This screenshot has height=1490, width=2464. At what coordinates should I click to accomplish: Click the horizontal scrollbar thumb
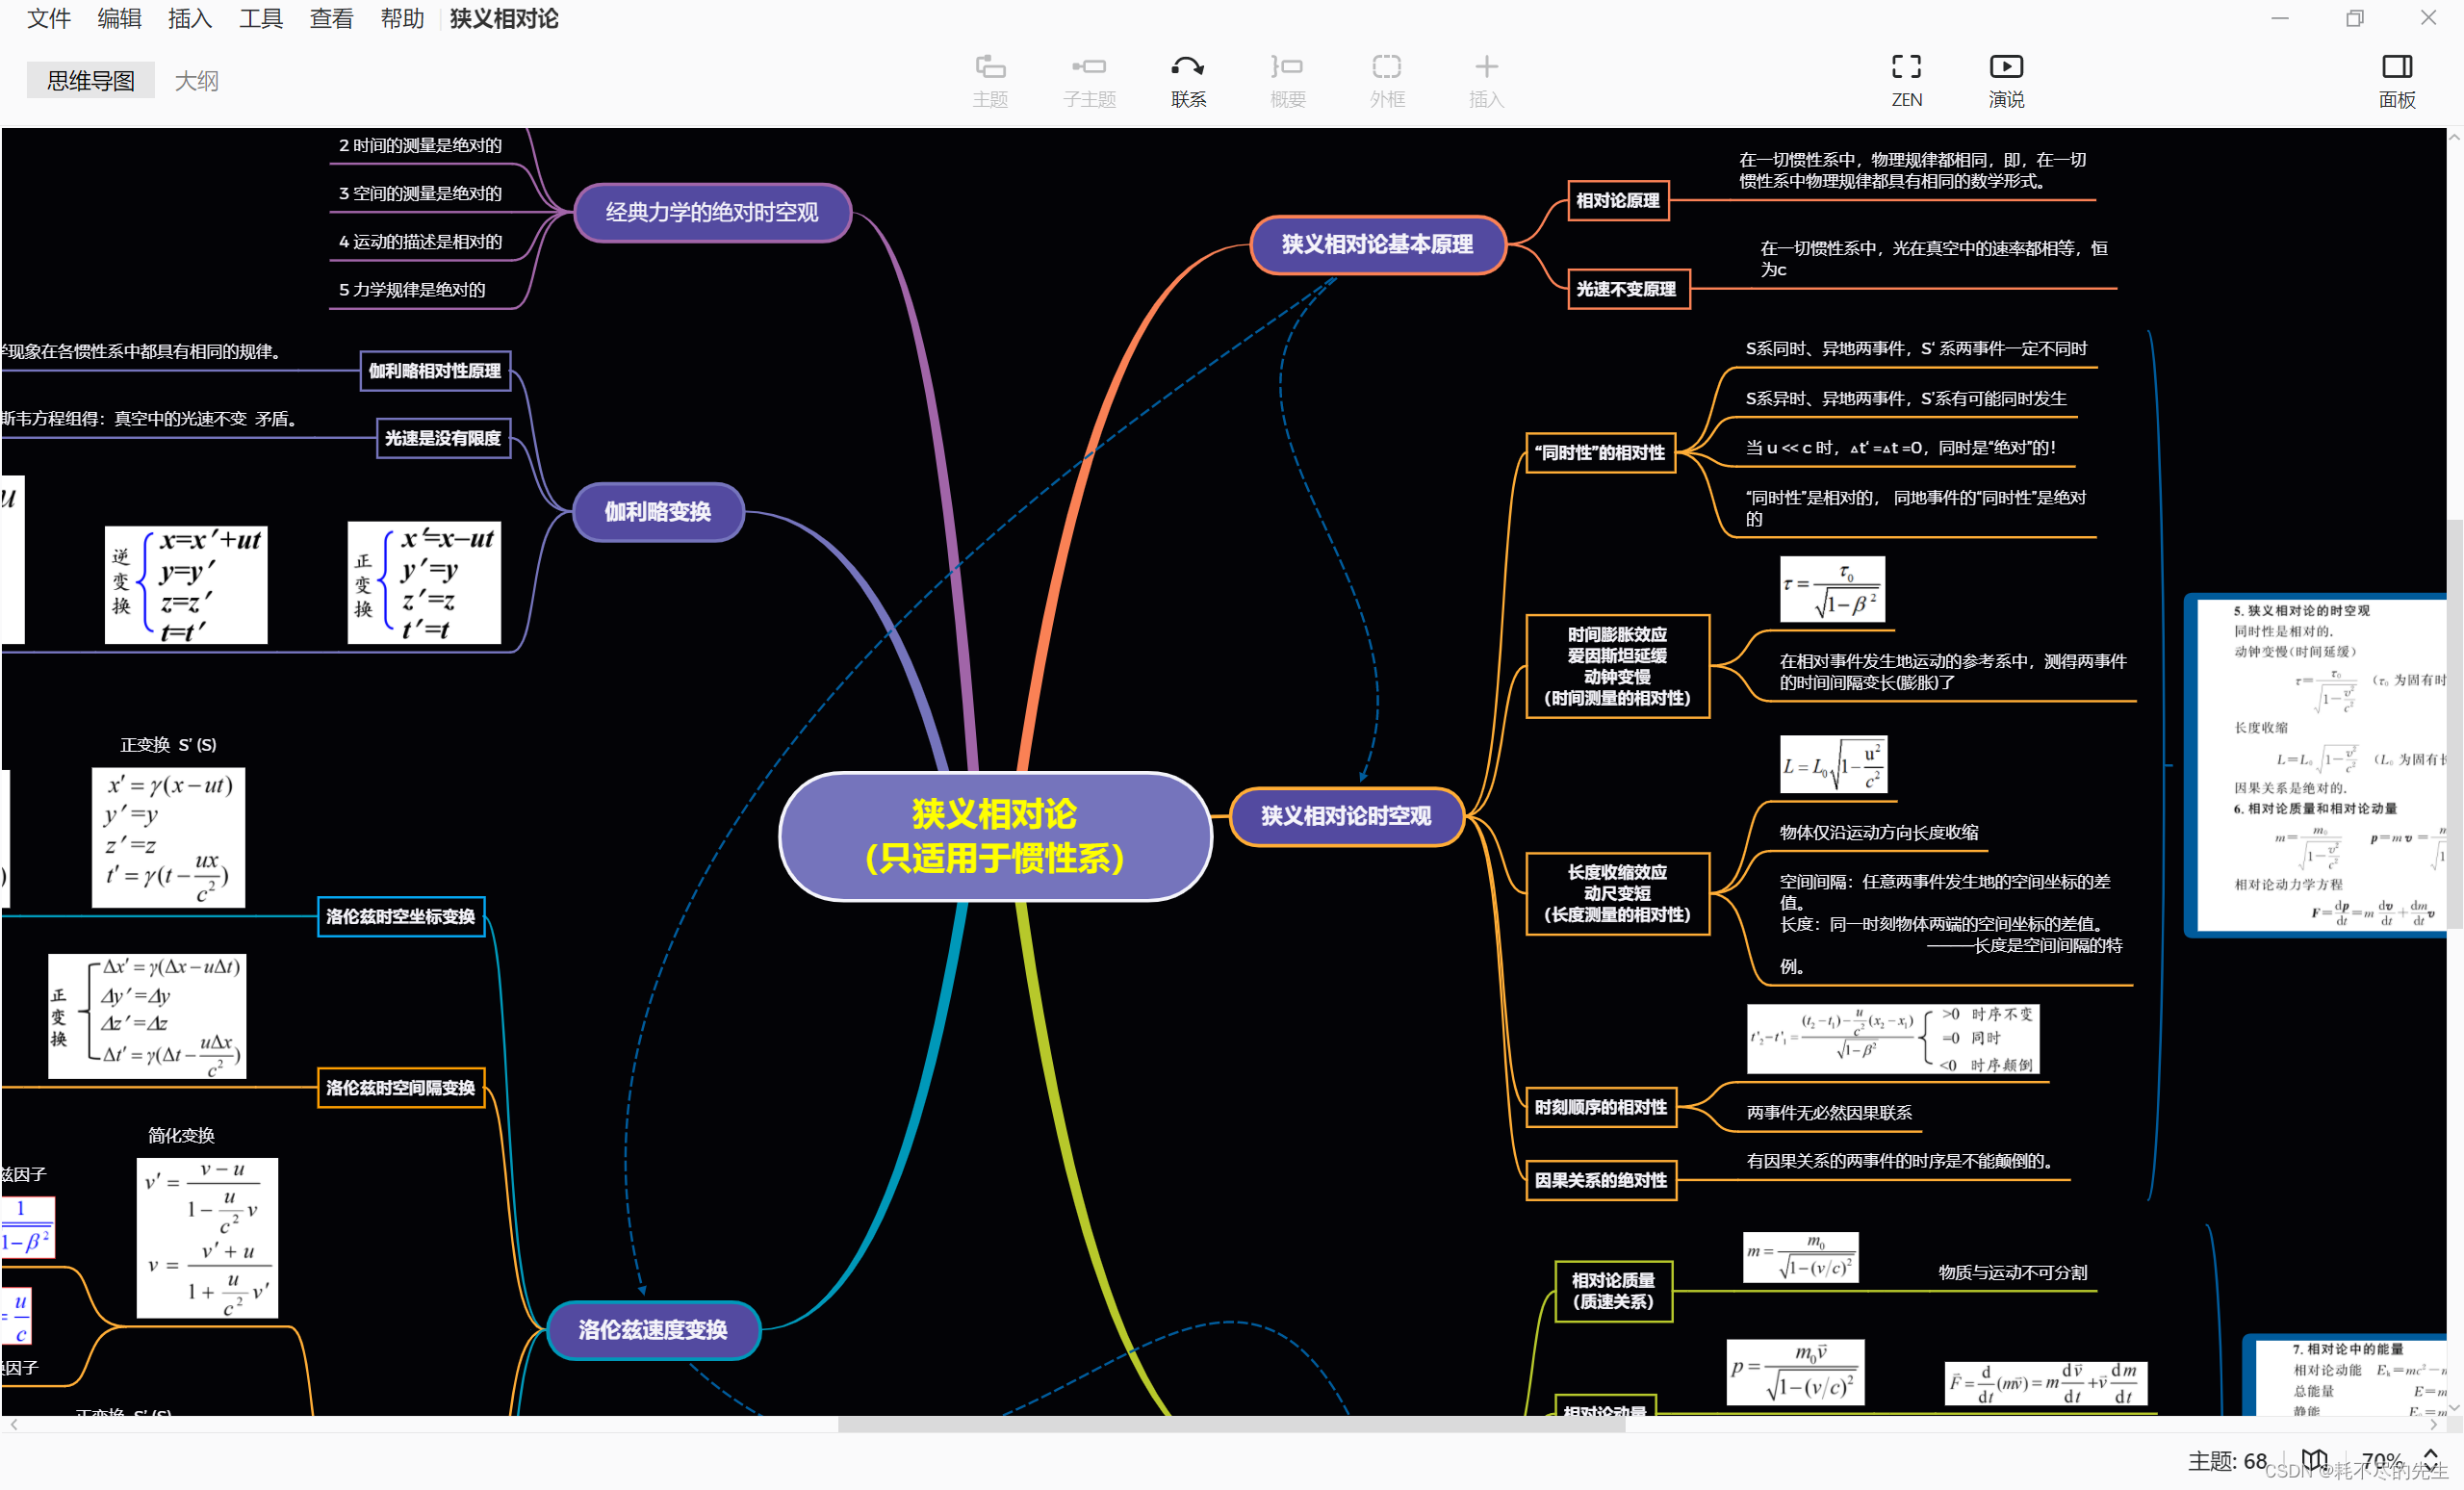pyautogui.click(x=1230, y=1424)
